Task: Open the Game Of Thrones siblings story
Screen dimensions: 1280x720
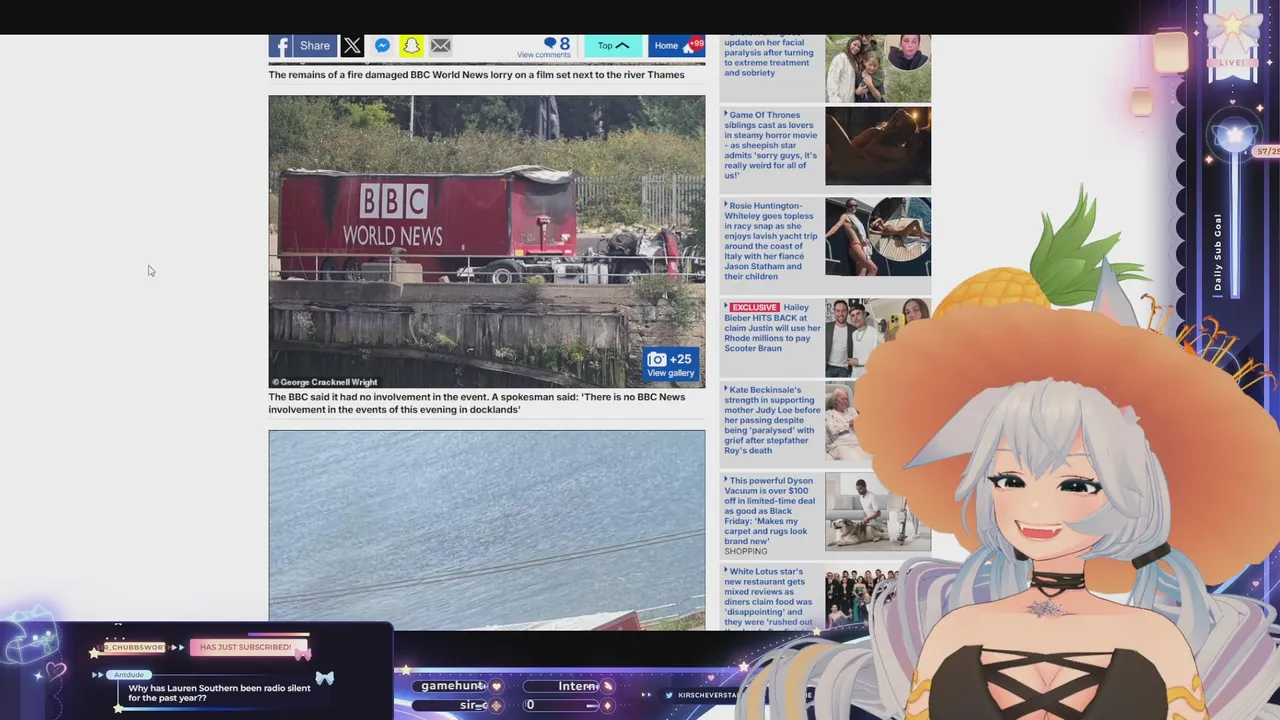Action: pyautogui.click(x=771, y=145)
